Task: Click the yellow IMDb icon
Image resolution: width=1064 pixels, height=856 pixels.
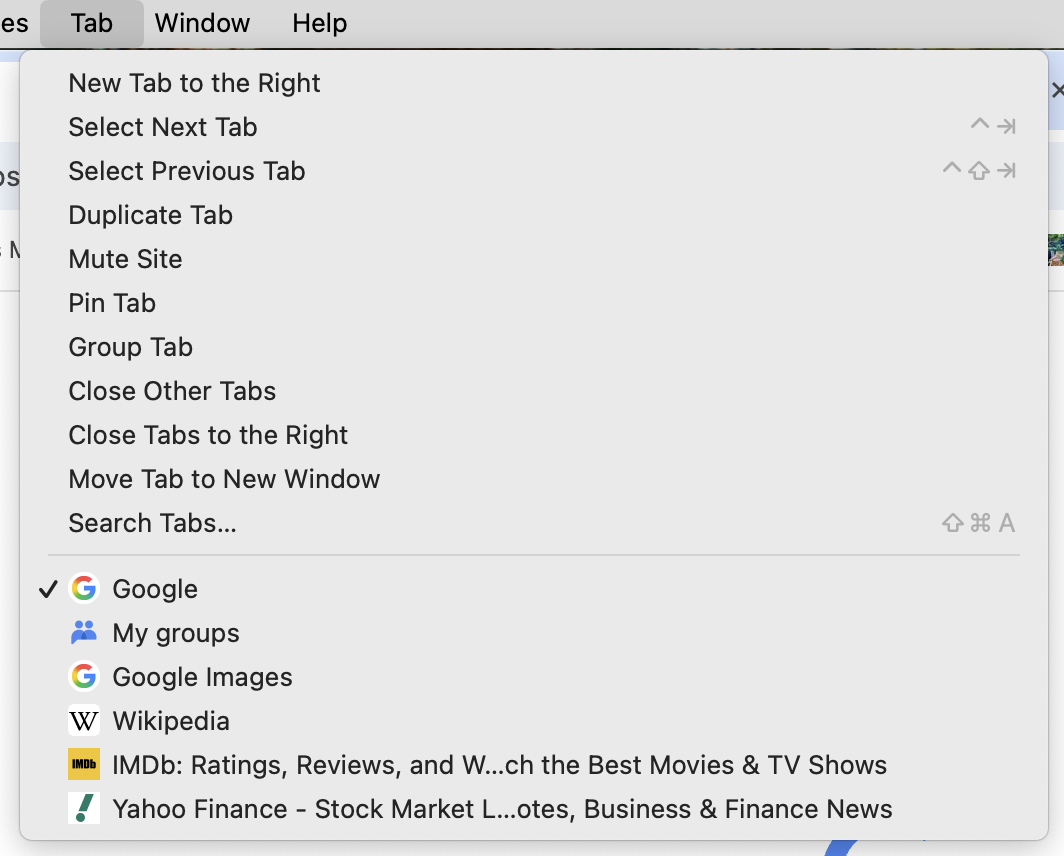Action: coord(84,765)
